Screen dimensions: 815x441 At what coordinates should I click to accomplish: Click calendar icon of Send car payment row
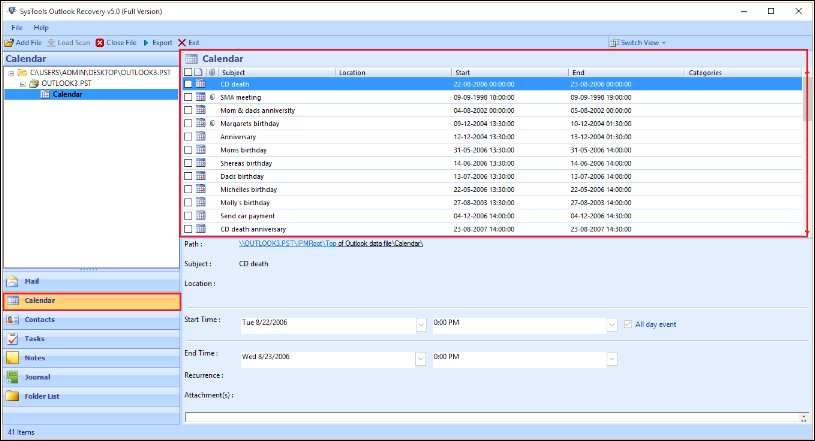coord(201,215)
